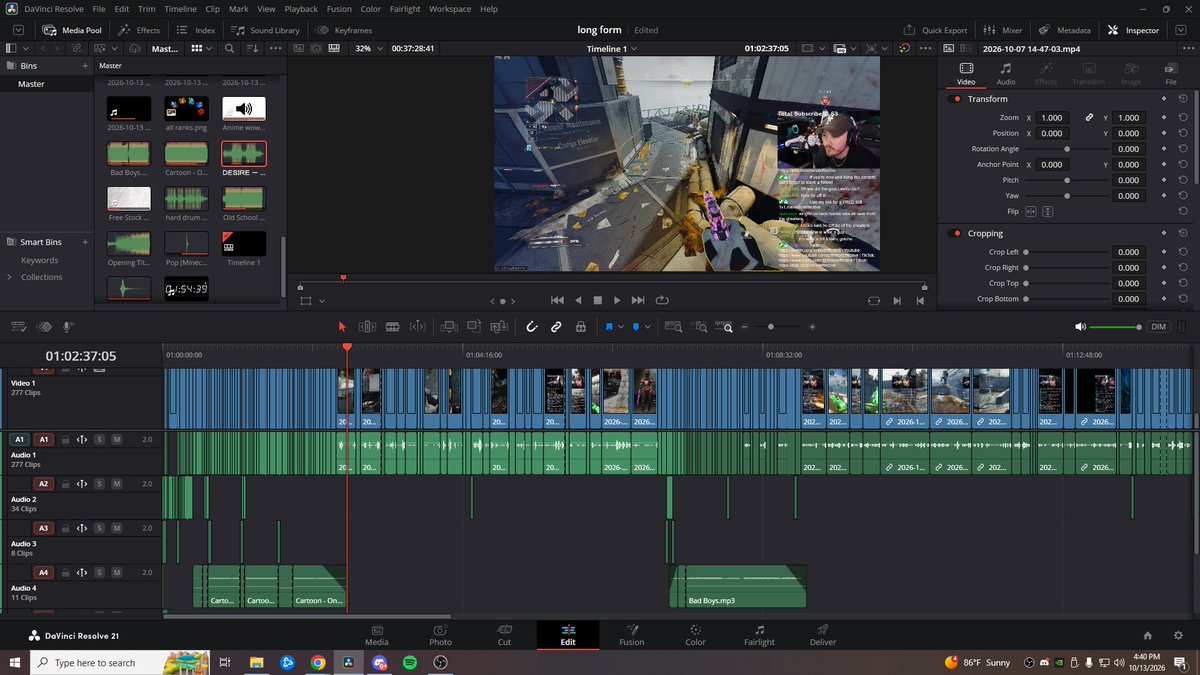
Task: Mute the Audio 1 track
Action: (x=116, y=439)
